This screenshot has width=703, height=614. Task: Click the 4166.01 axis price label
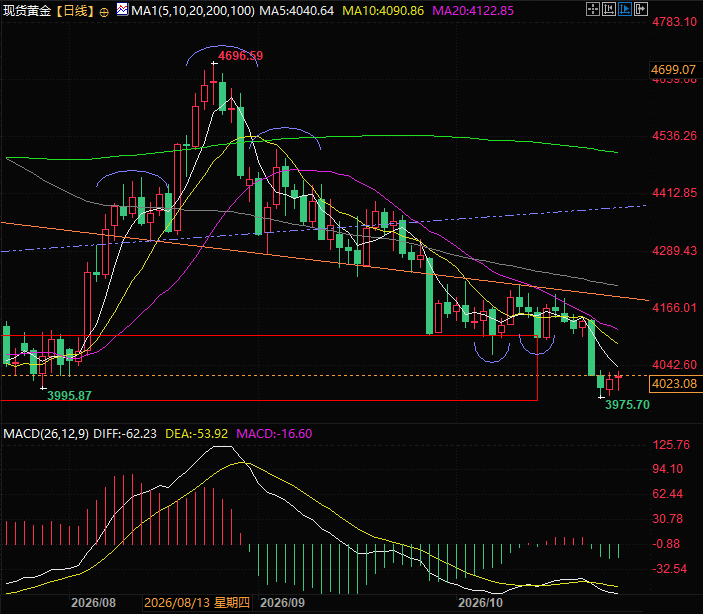674,308
